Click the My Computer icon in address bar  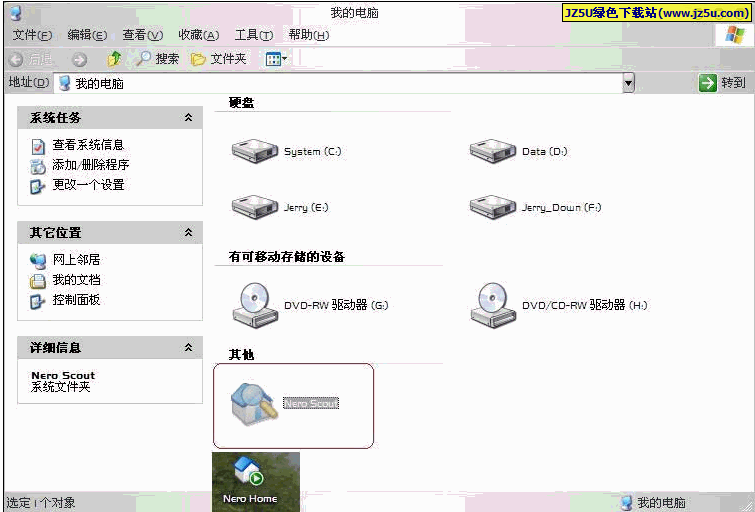[x=64, y=83]
